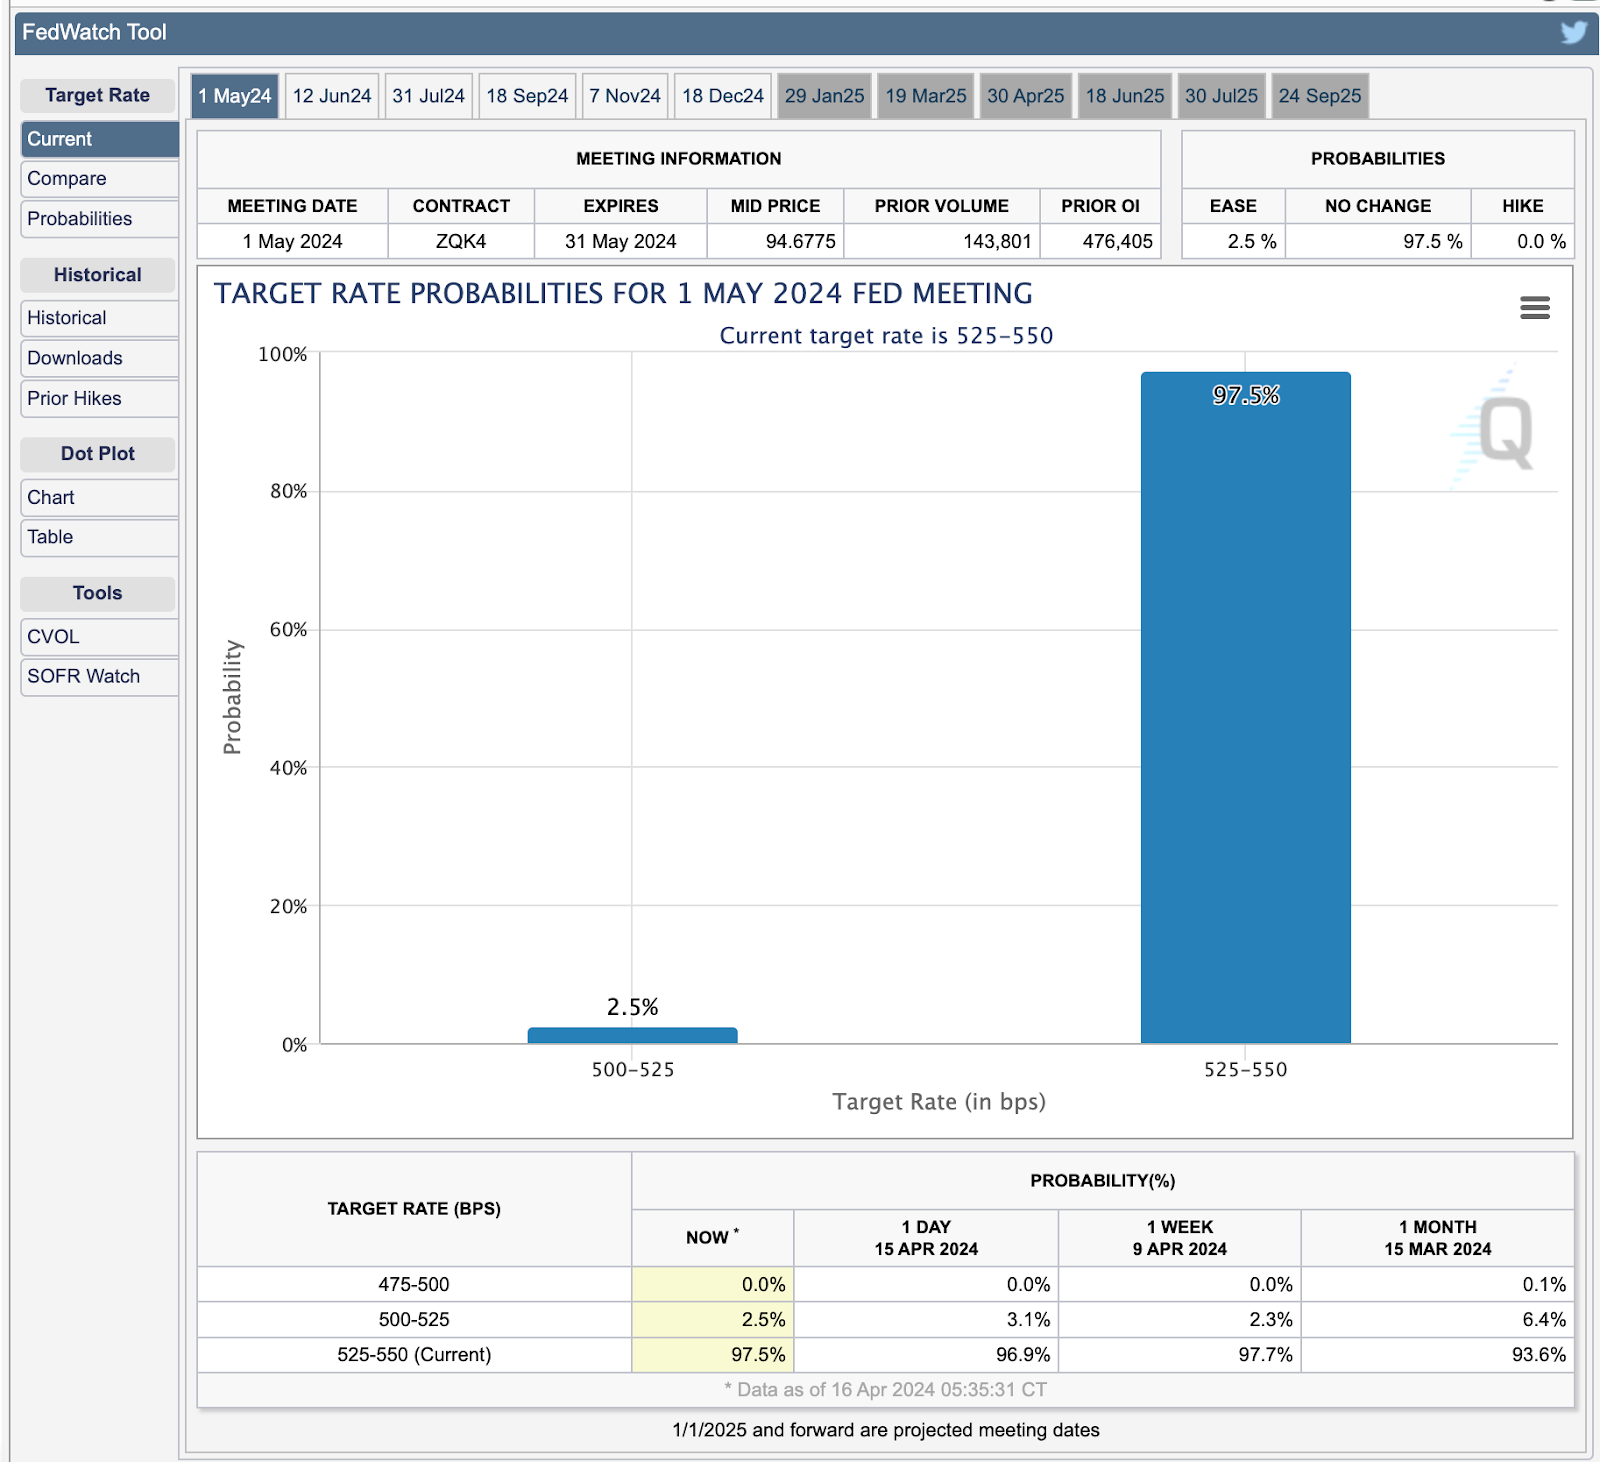This screenshot has height=1462, width=1600.
Task: Open the 30 Apr25 tab
Action: 1025,96
